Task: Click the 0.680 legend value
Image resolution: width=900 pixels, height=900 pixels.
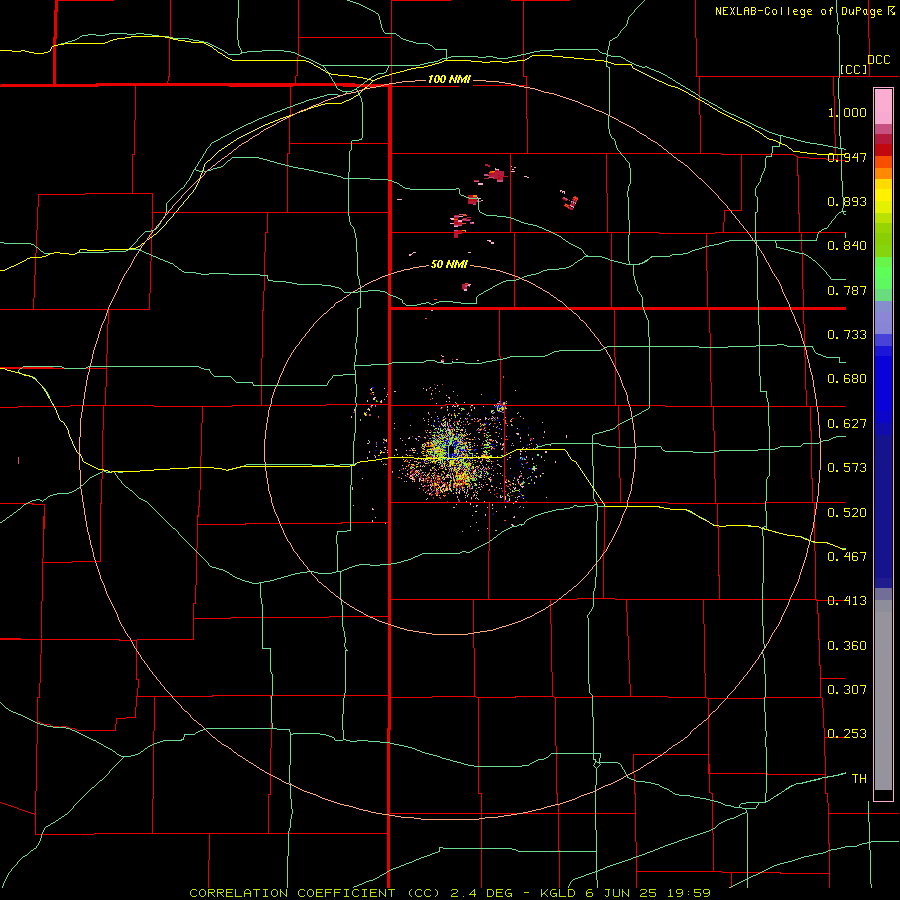Action: pyautogui.click(x=847, y=379)
